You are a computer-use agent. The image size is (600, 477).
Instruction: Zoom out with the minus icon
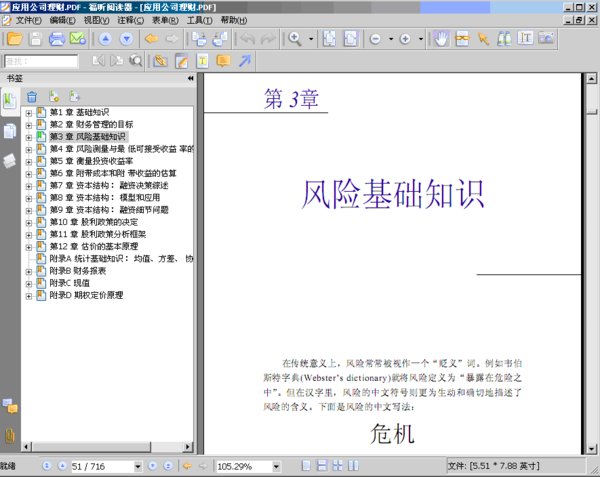375,39
